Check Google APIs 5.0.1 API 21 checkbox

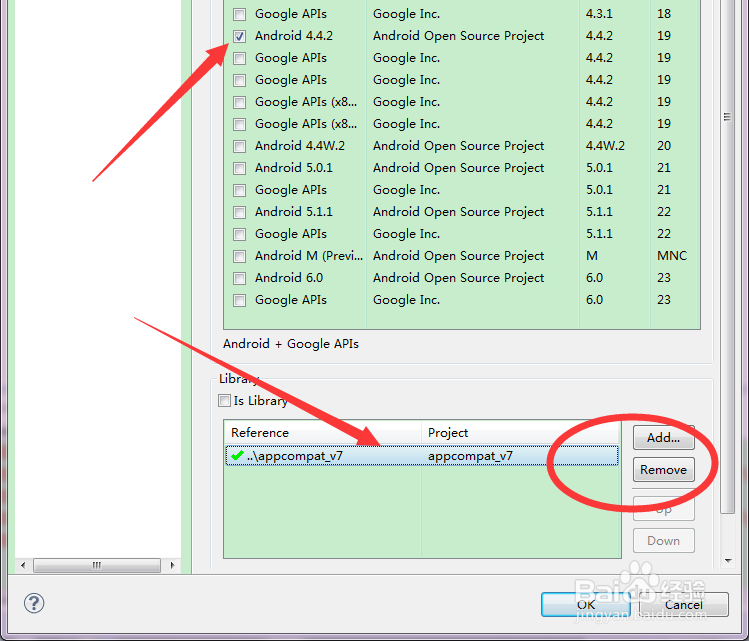[239, 190]
